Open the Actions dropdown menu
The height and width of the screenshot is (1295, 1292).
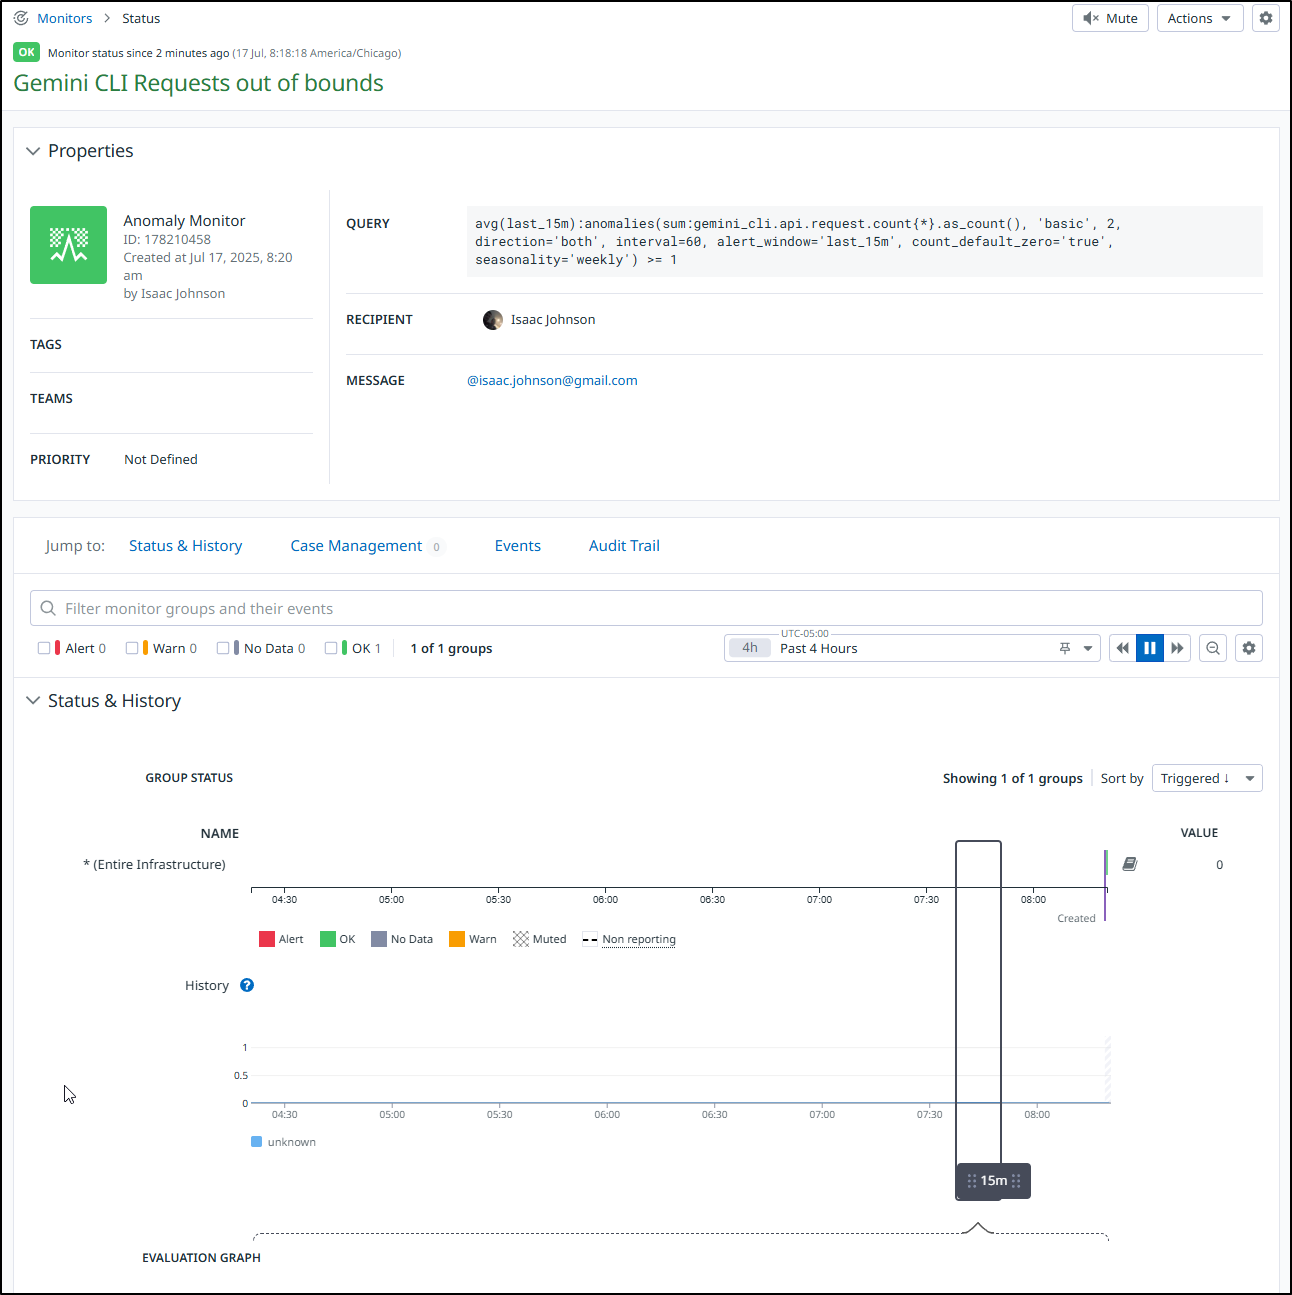(x=1200, y=18)
